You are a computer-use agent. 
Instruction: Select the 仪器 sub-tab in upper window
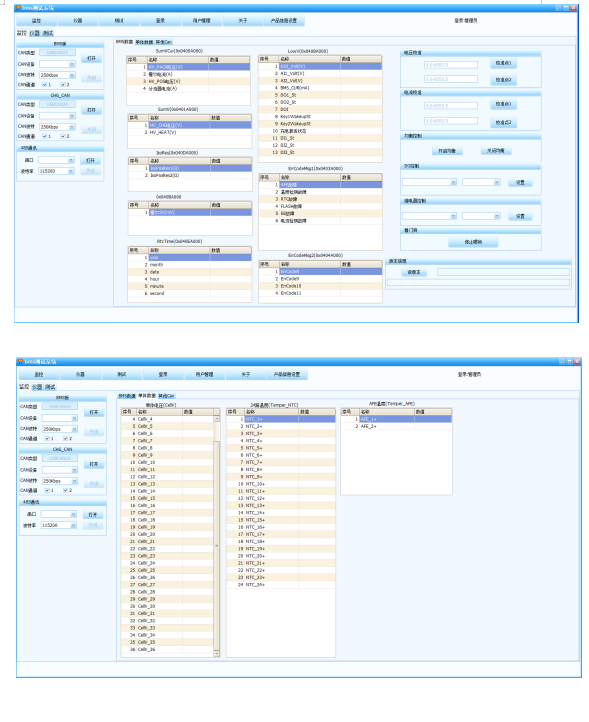click(x=35, y=33)
